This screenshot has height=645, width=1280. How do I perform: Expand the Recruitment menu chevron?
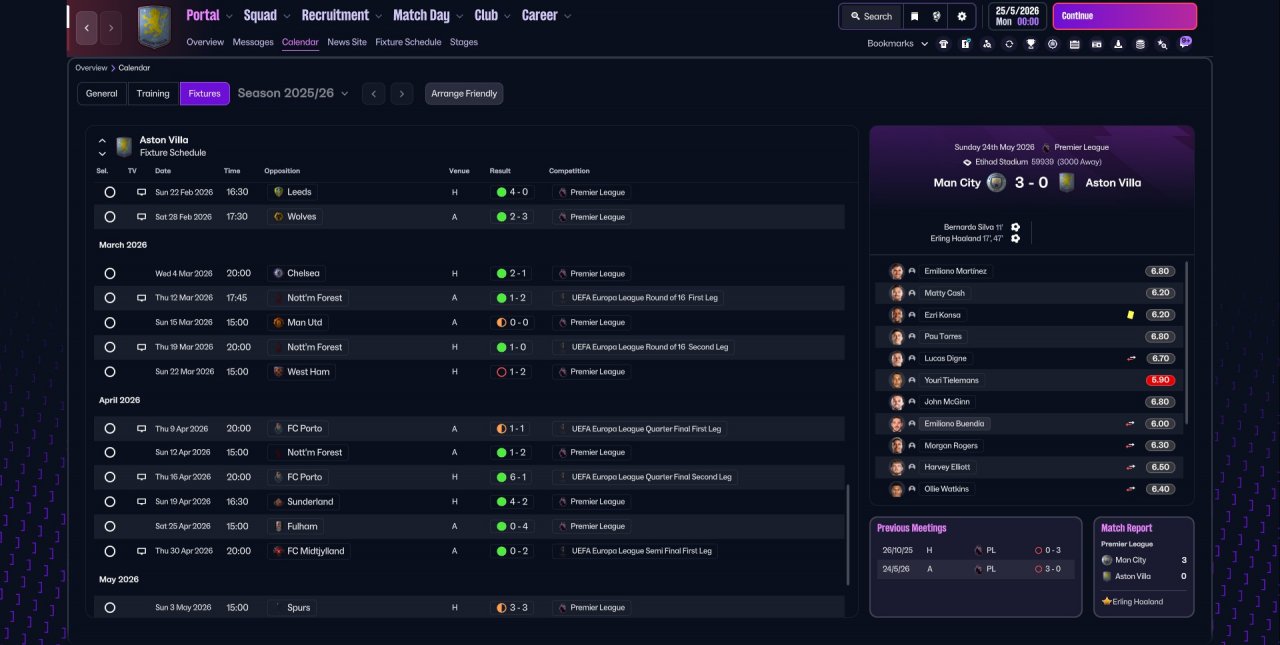(378, 16)
